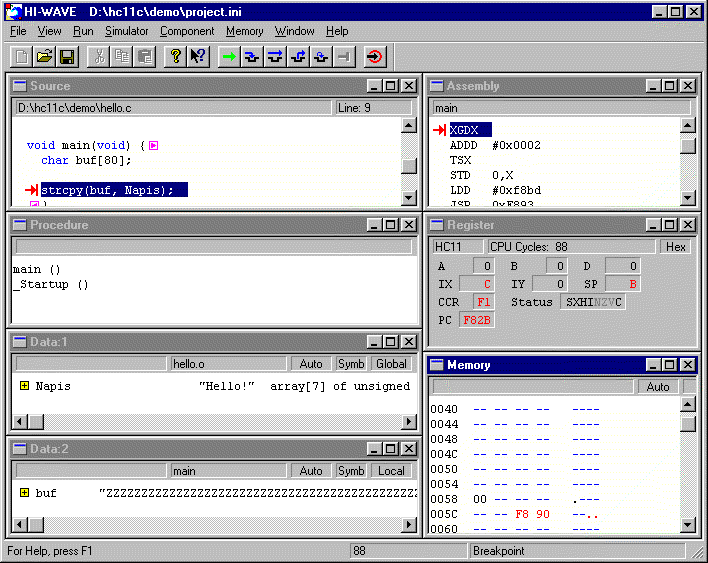Open the Simulator menu
Screen dimensions: 708x563
[126, 31]
